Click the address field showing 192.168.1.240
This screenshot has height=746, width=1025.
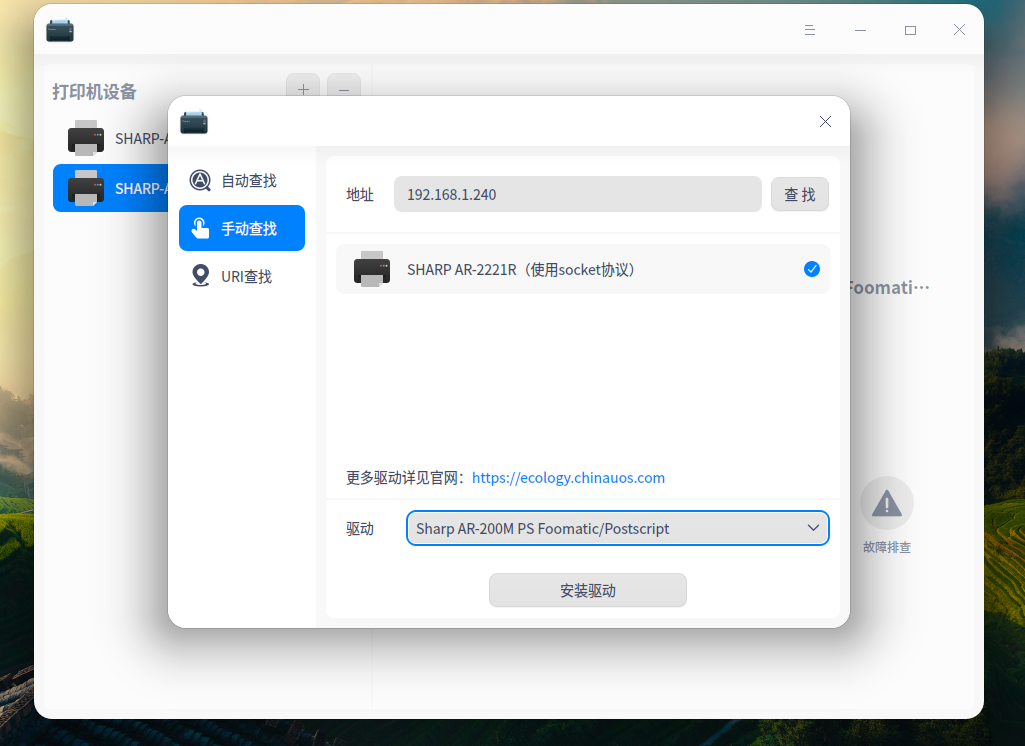click(x=577, y=194)
